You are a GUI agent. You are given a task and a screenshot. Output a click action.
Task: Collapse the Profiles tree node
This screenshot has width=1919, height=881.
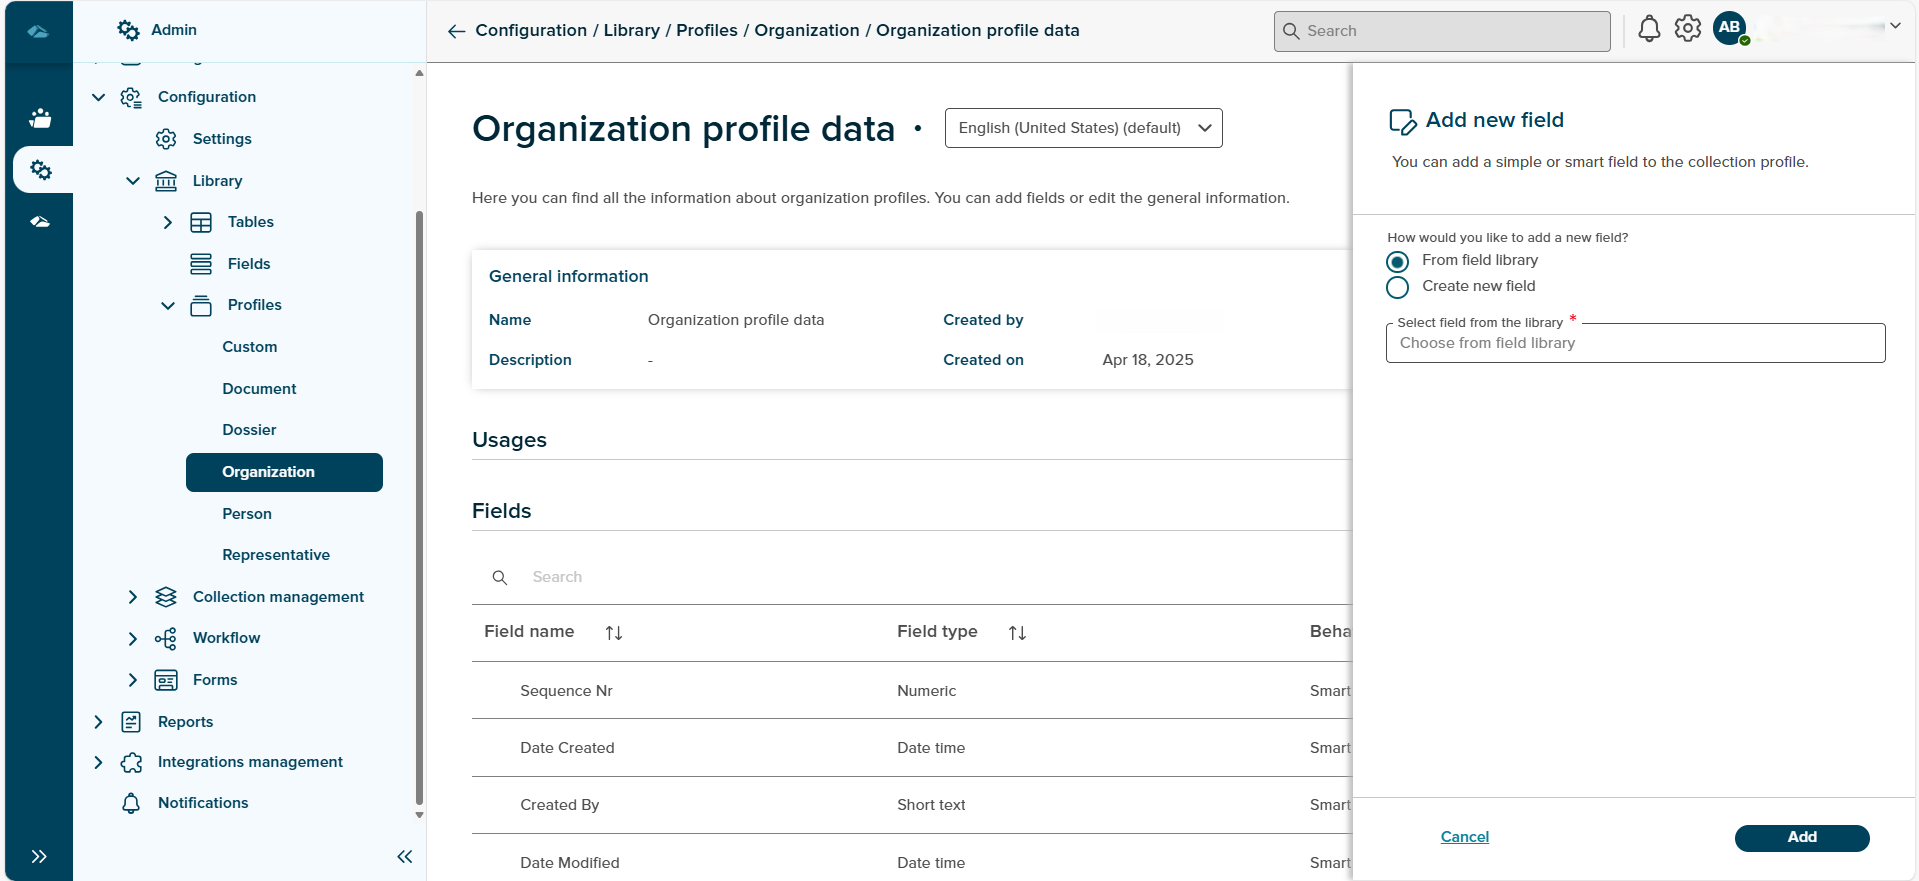pyautogui.click(x=168, y=305)
